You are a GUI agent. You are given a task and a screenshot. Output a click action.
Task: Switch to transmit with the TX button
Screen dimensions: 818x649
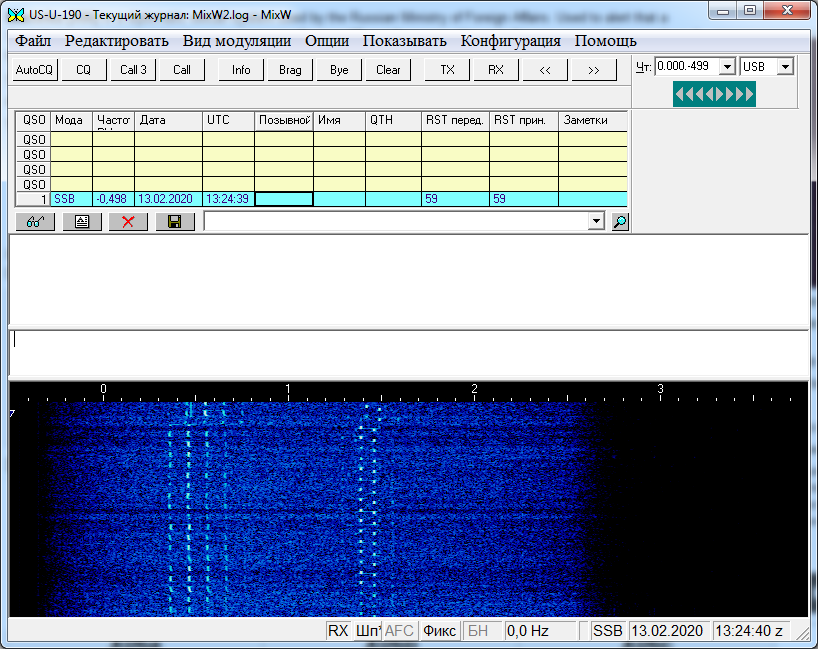pos(447,70)
